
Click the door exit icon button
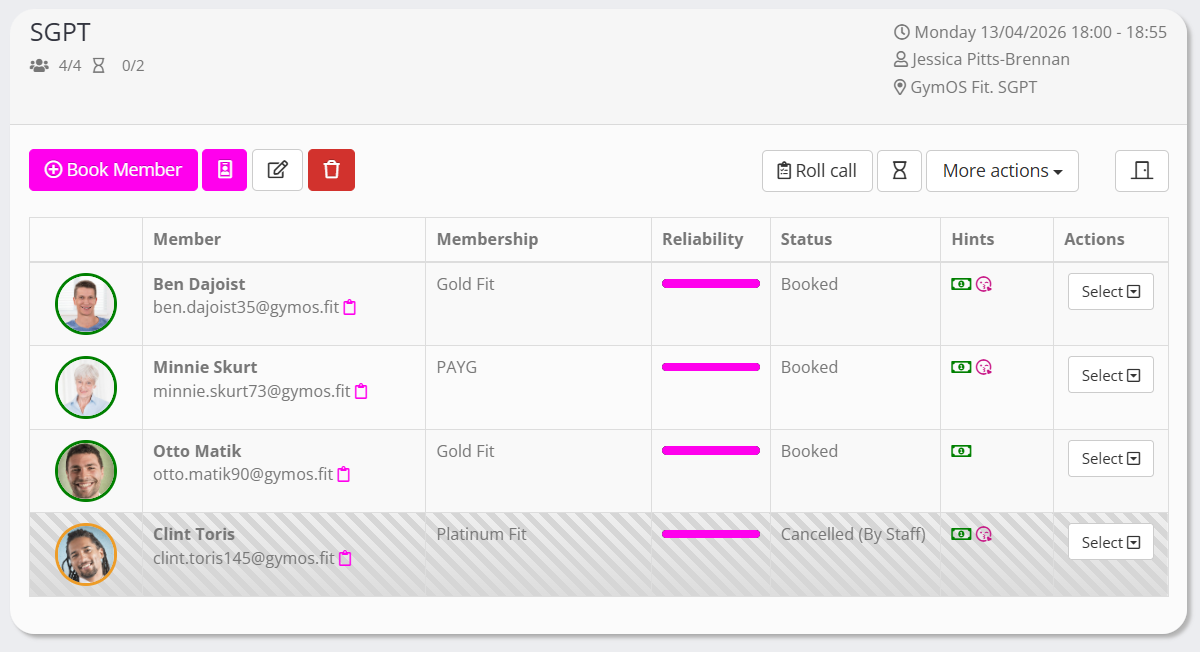point(1141,171)
